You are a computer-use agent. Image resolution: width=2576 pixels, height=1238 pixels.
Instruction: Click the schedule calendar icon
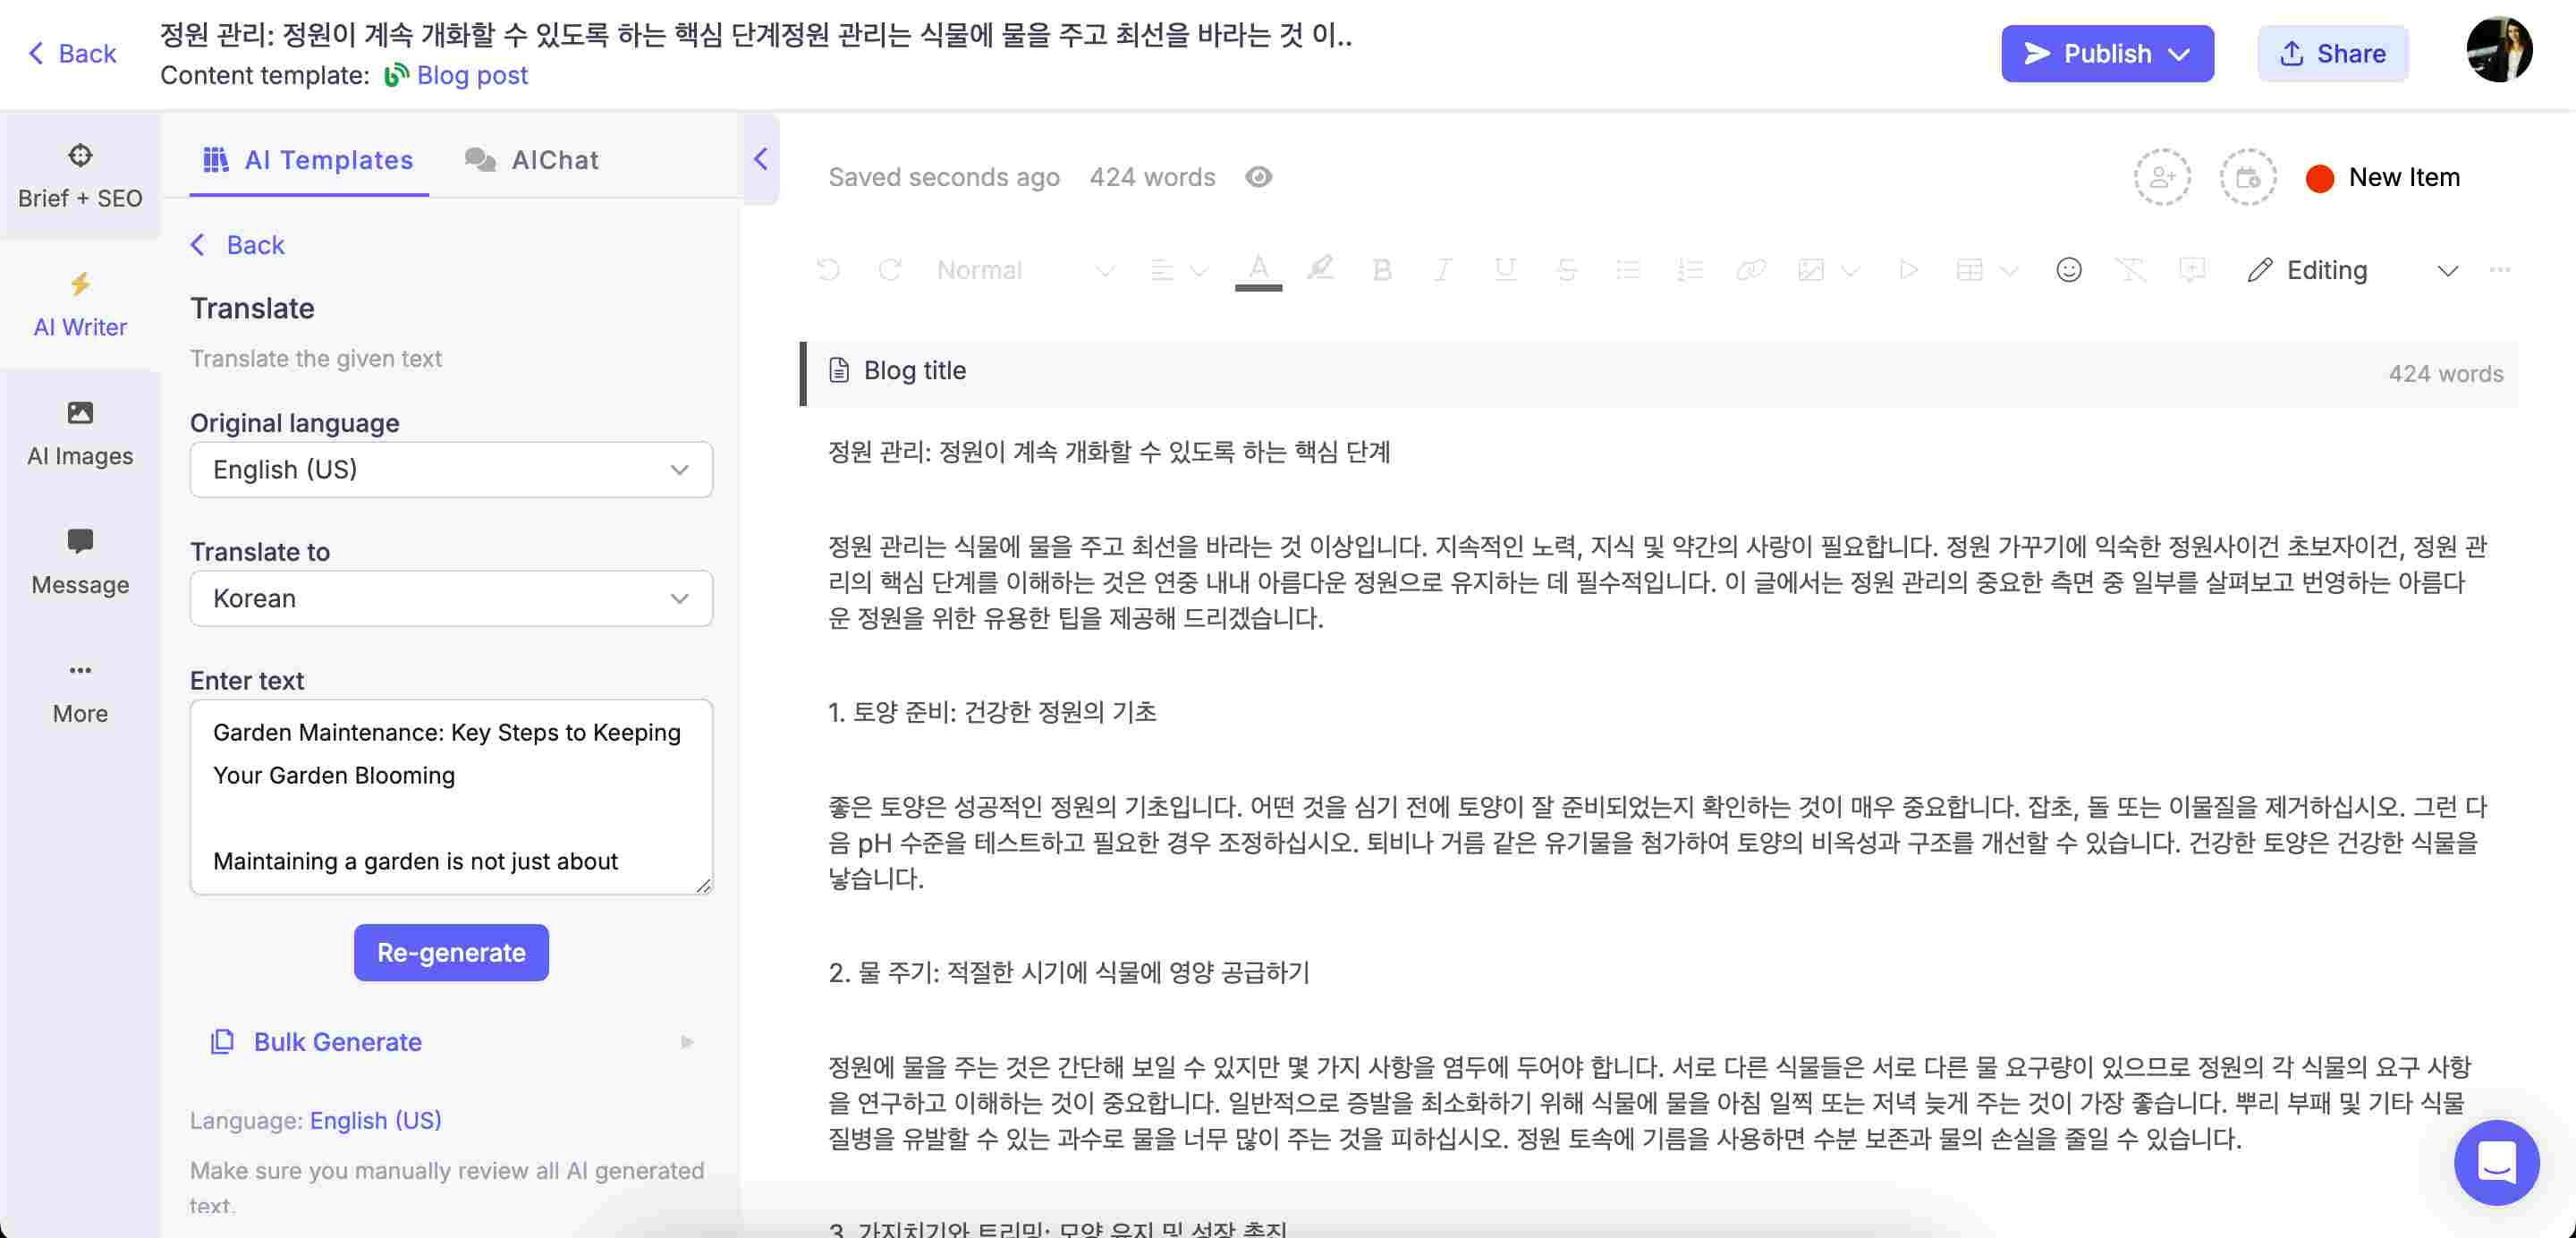tap(2247, 177)
